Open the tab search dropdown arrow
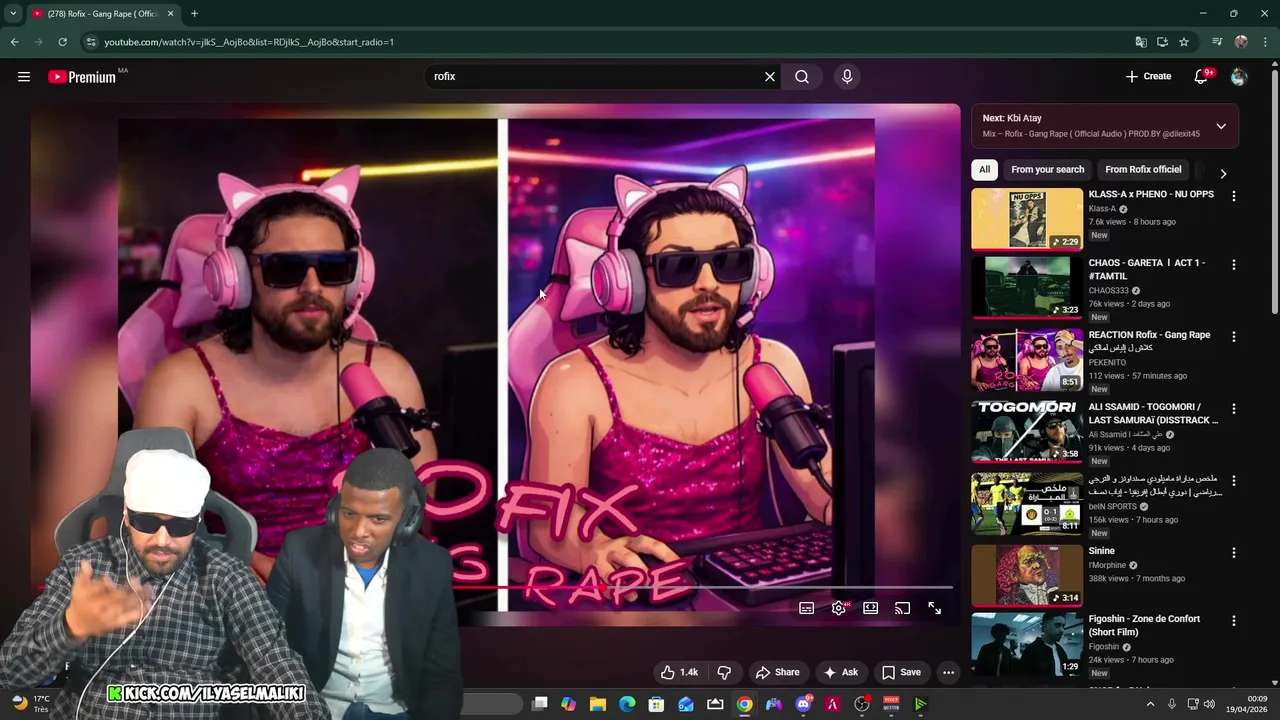This screenshot has height=720, width=1280. (13, 14)
